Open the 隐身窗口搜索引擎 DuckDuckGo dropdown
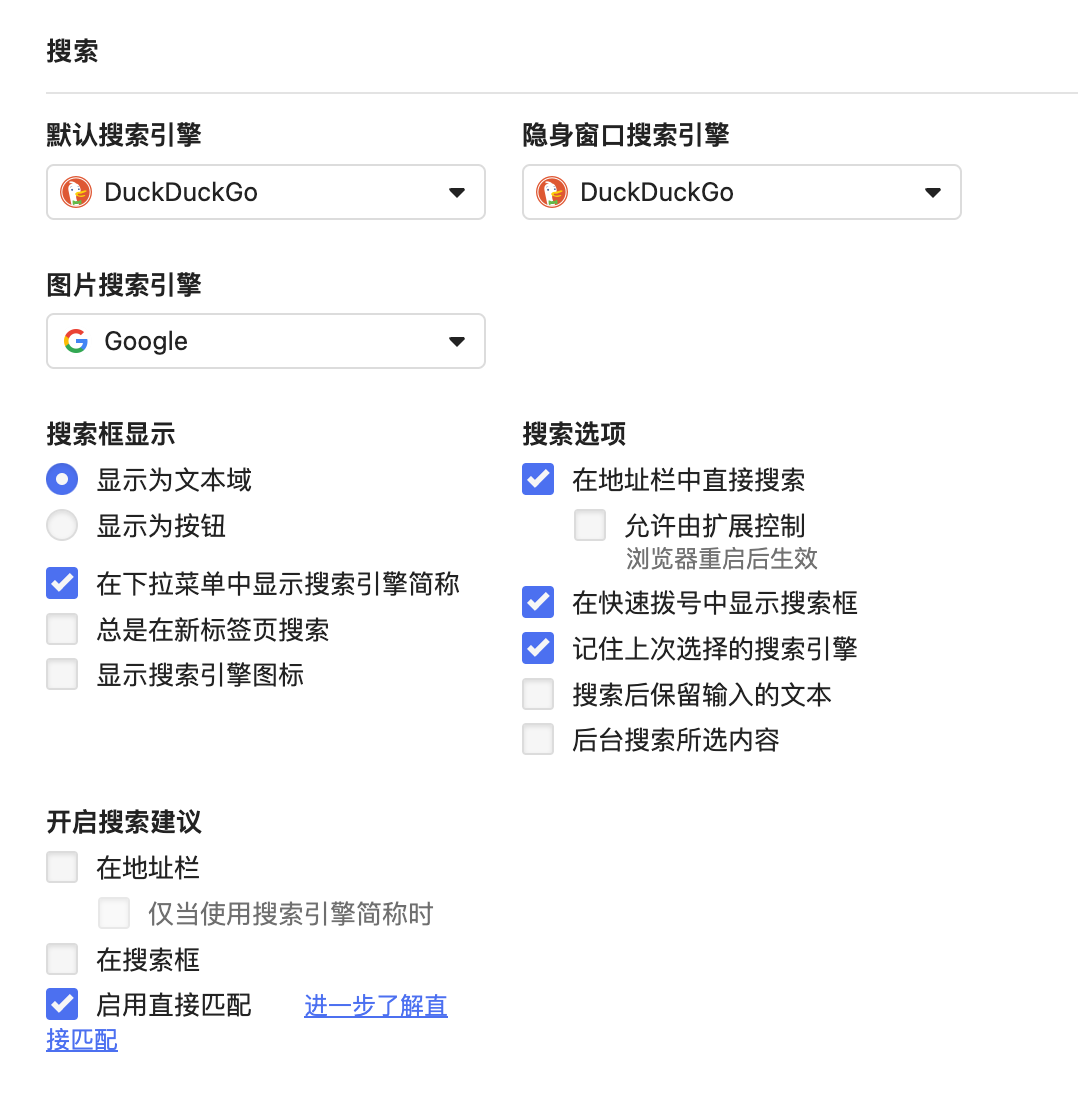 741,192
